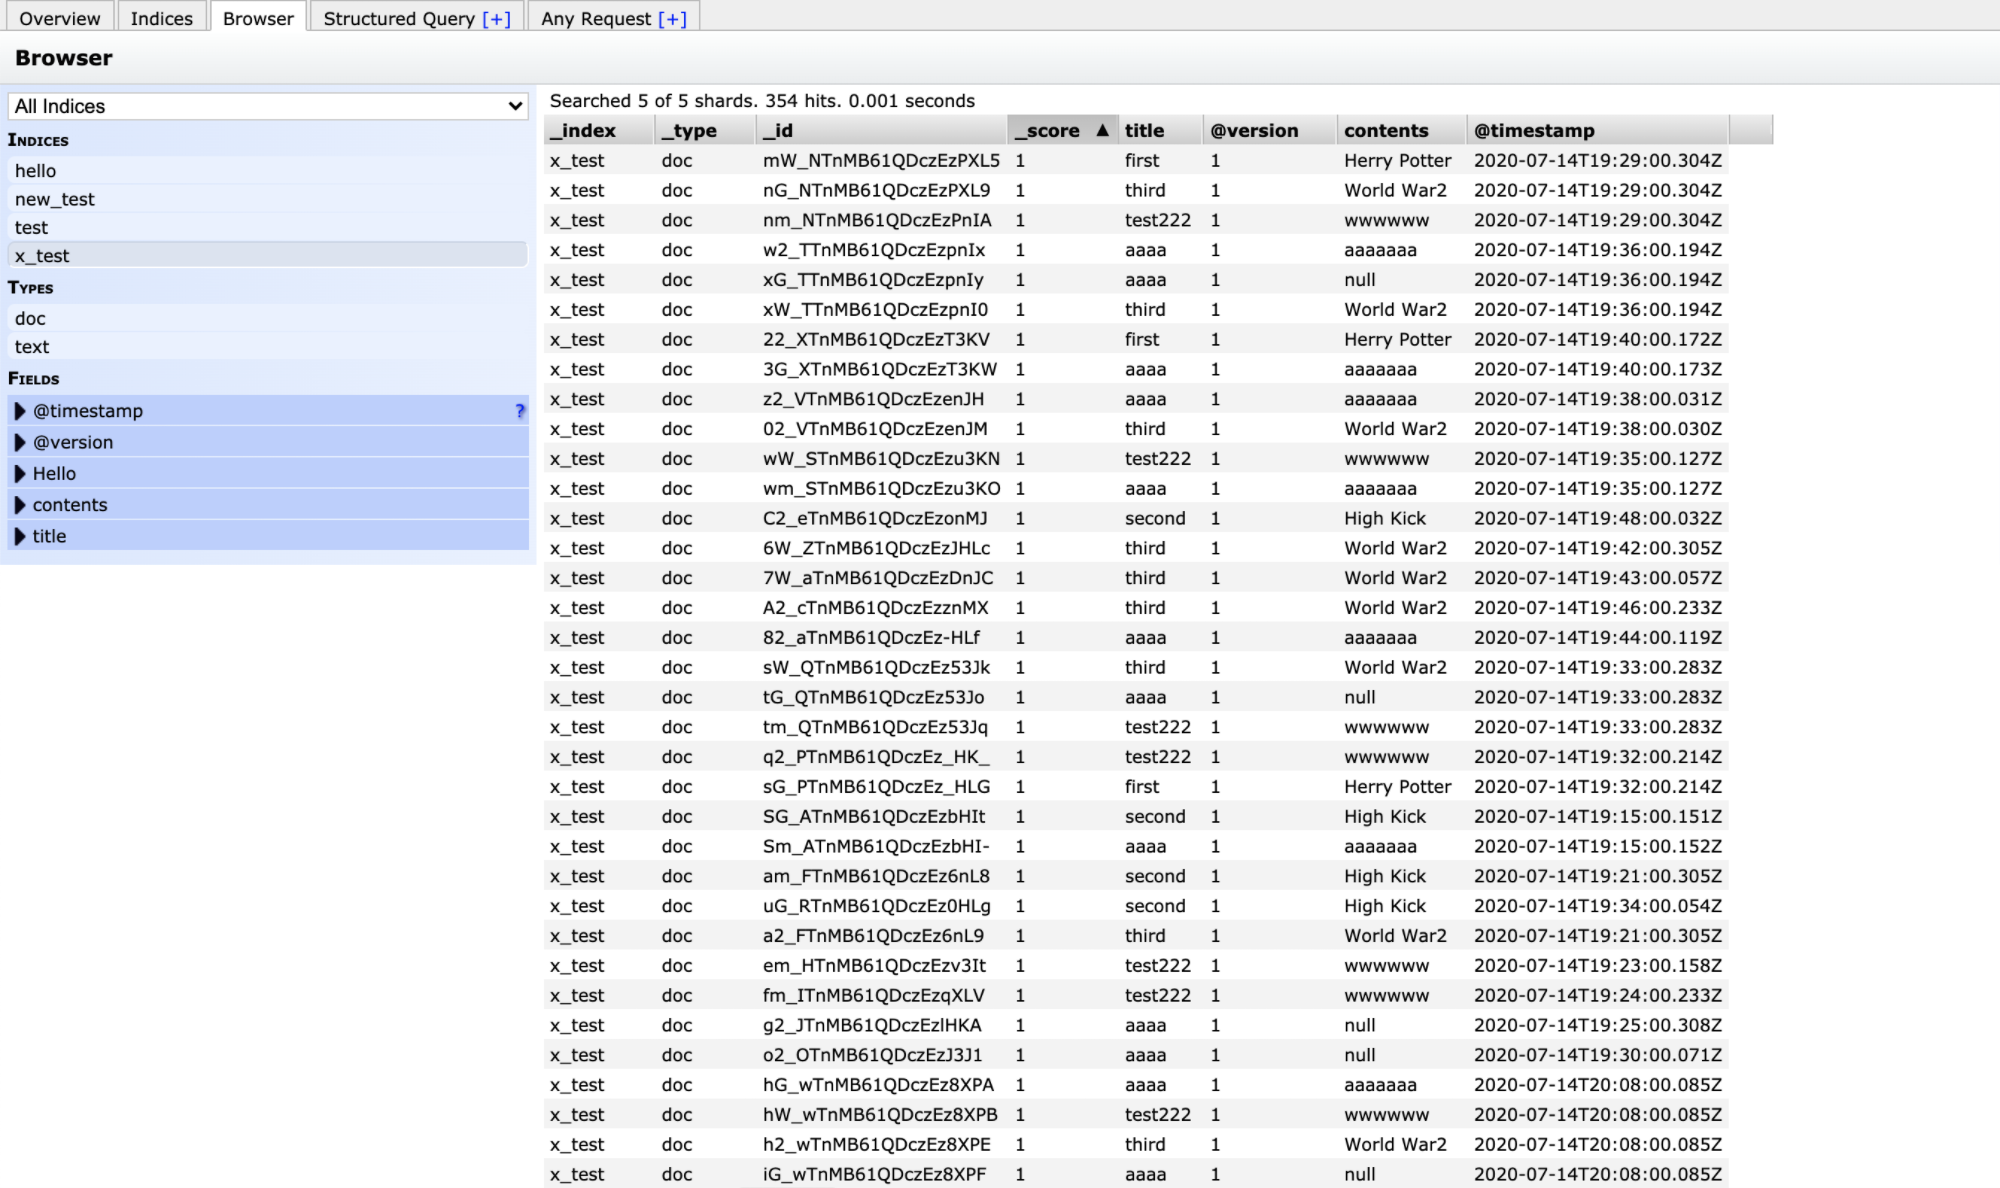Open the Structured Query tab
This screenshot has height=1188, width=2000.
pos(398,18)
